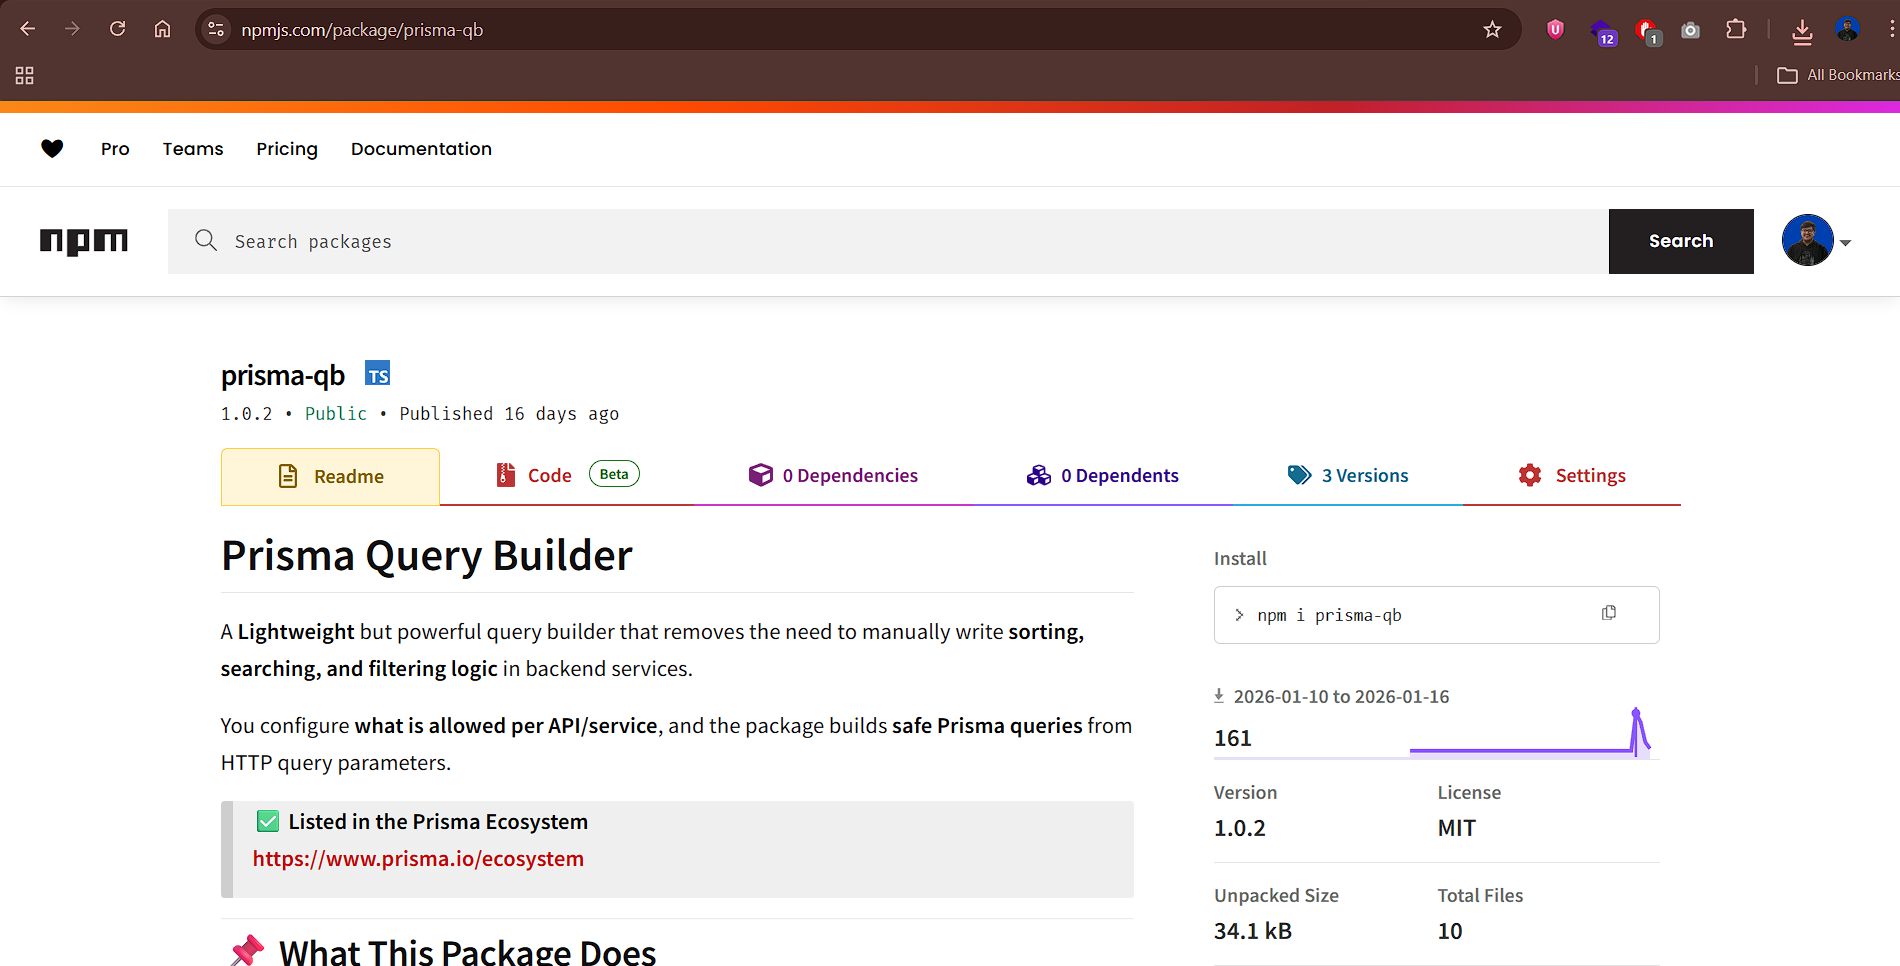This screenshot has width=1900, height=966.
Task: Go back to the previous page
Action: (x=28, y=29)
